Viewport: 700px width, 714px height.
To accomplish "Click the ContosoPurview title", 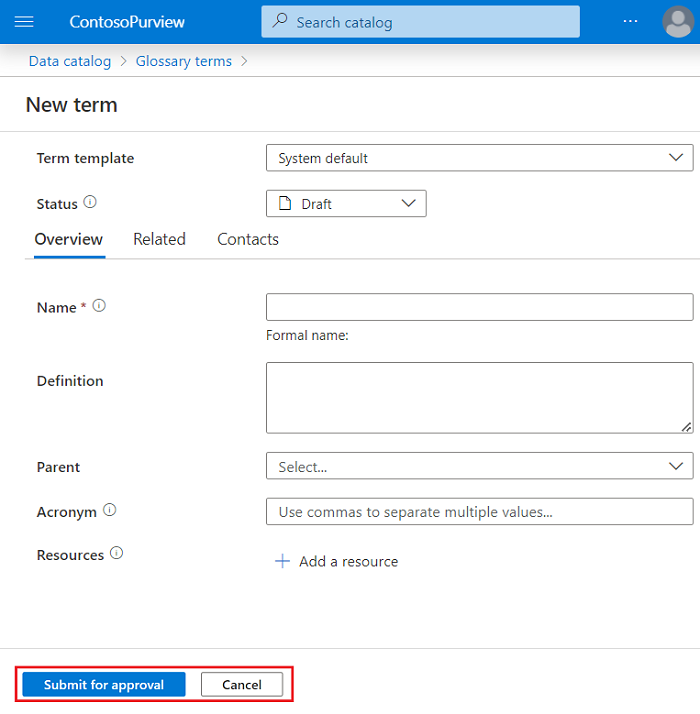I will point(127,22).
